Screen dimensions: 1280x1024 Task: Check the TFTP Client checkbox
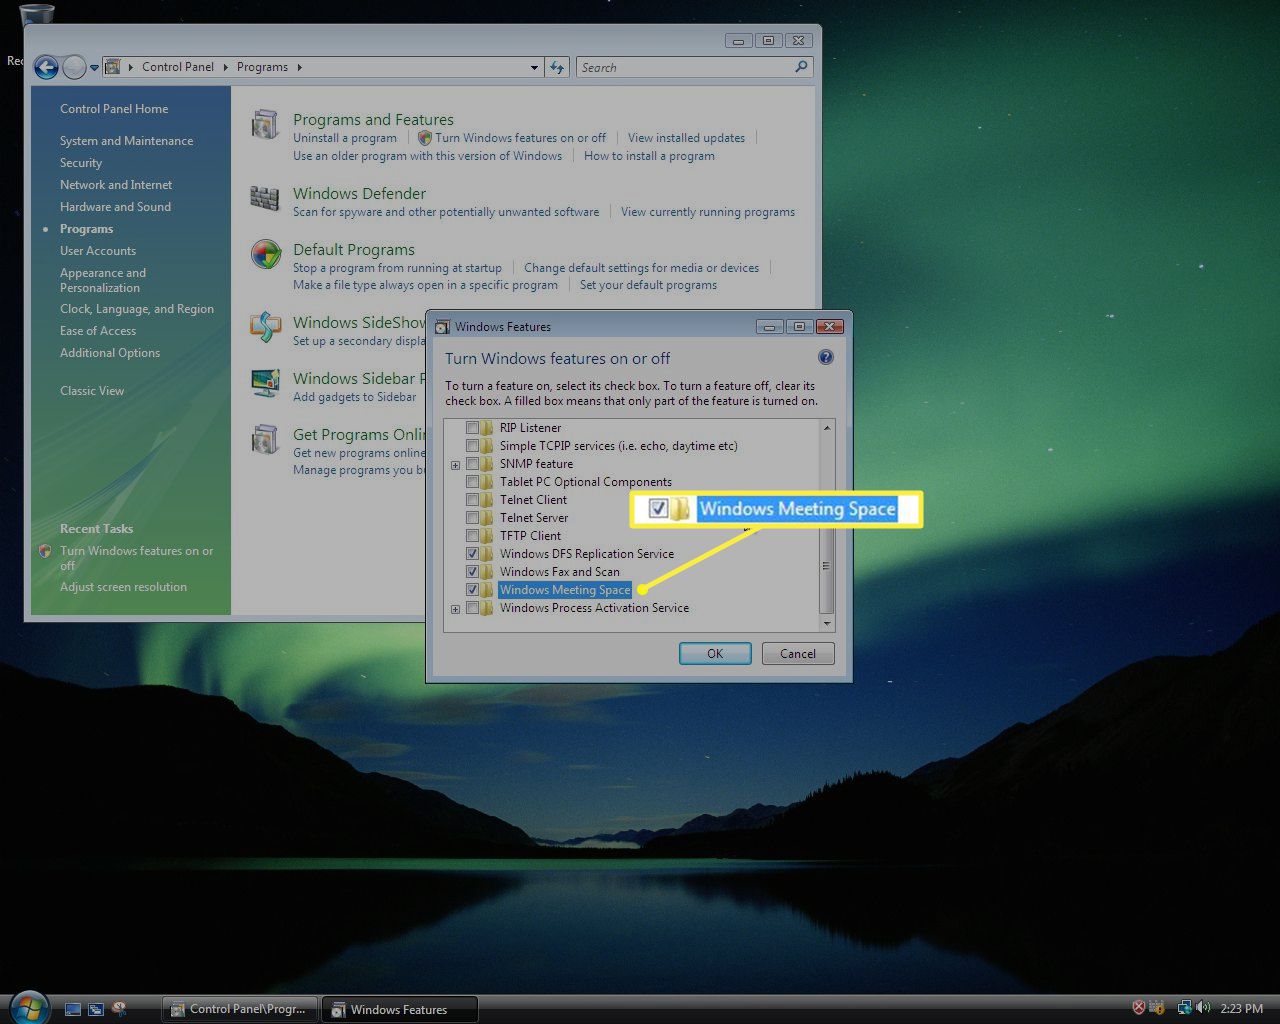pyautogui.click(x=472, y=536)
